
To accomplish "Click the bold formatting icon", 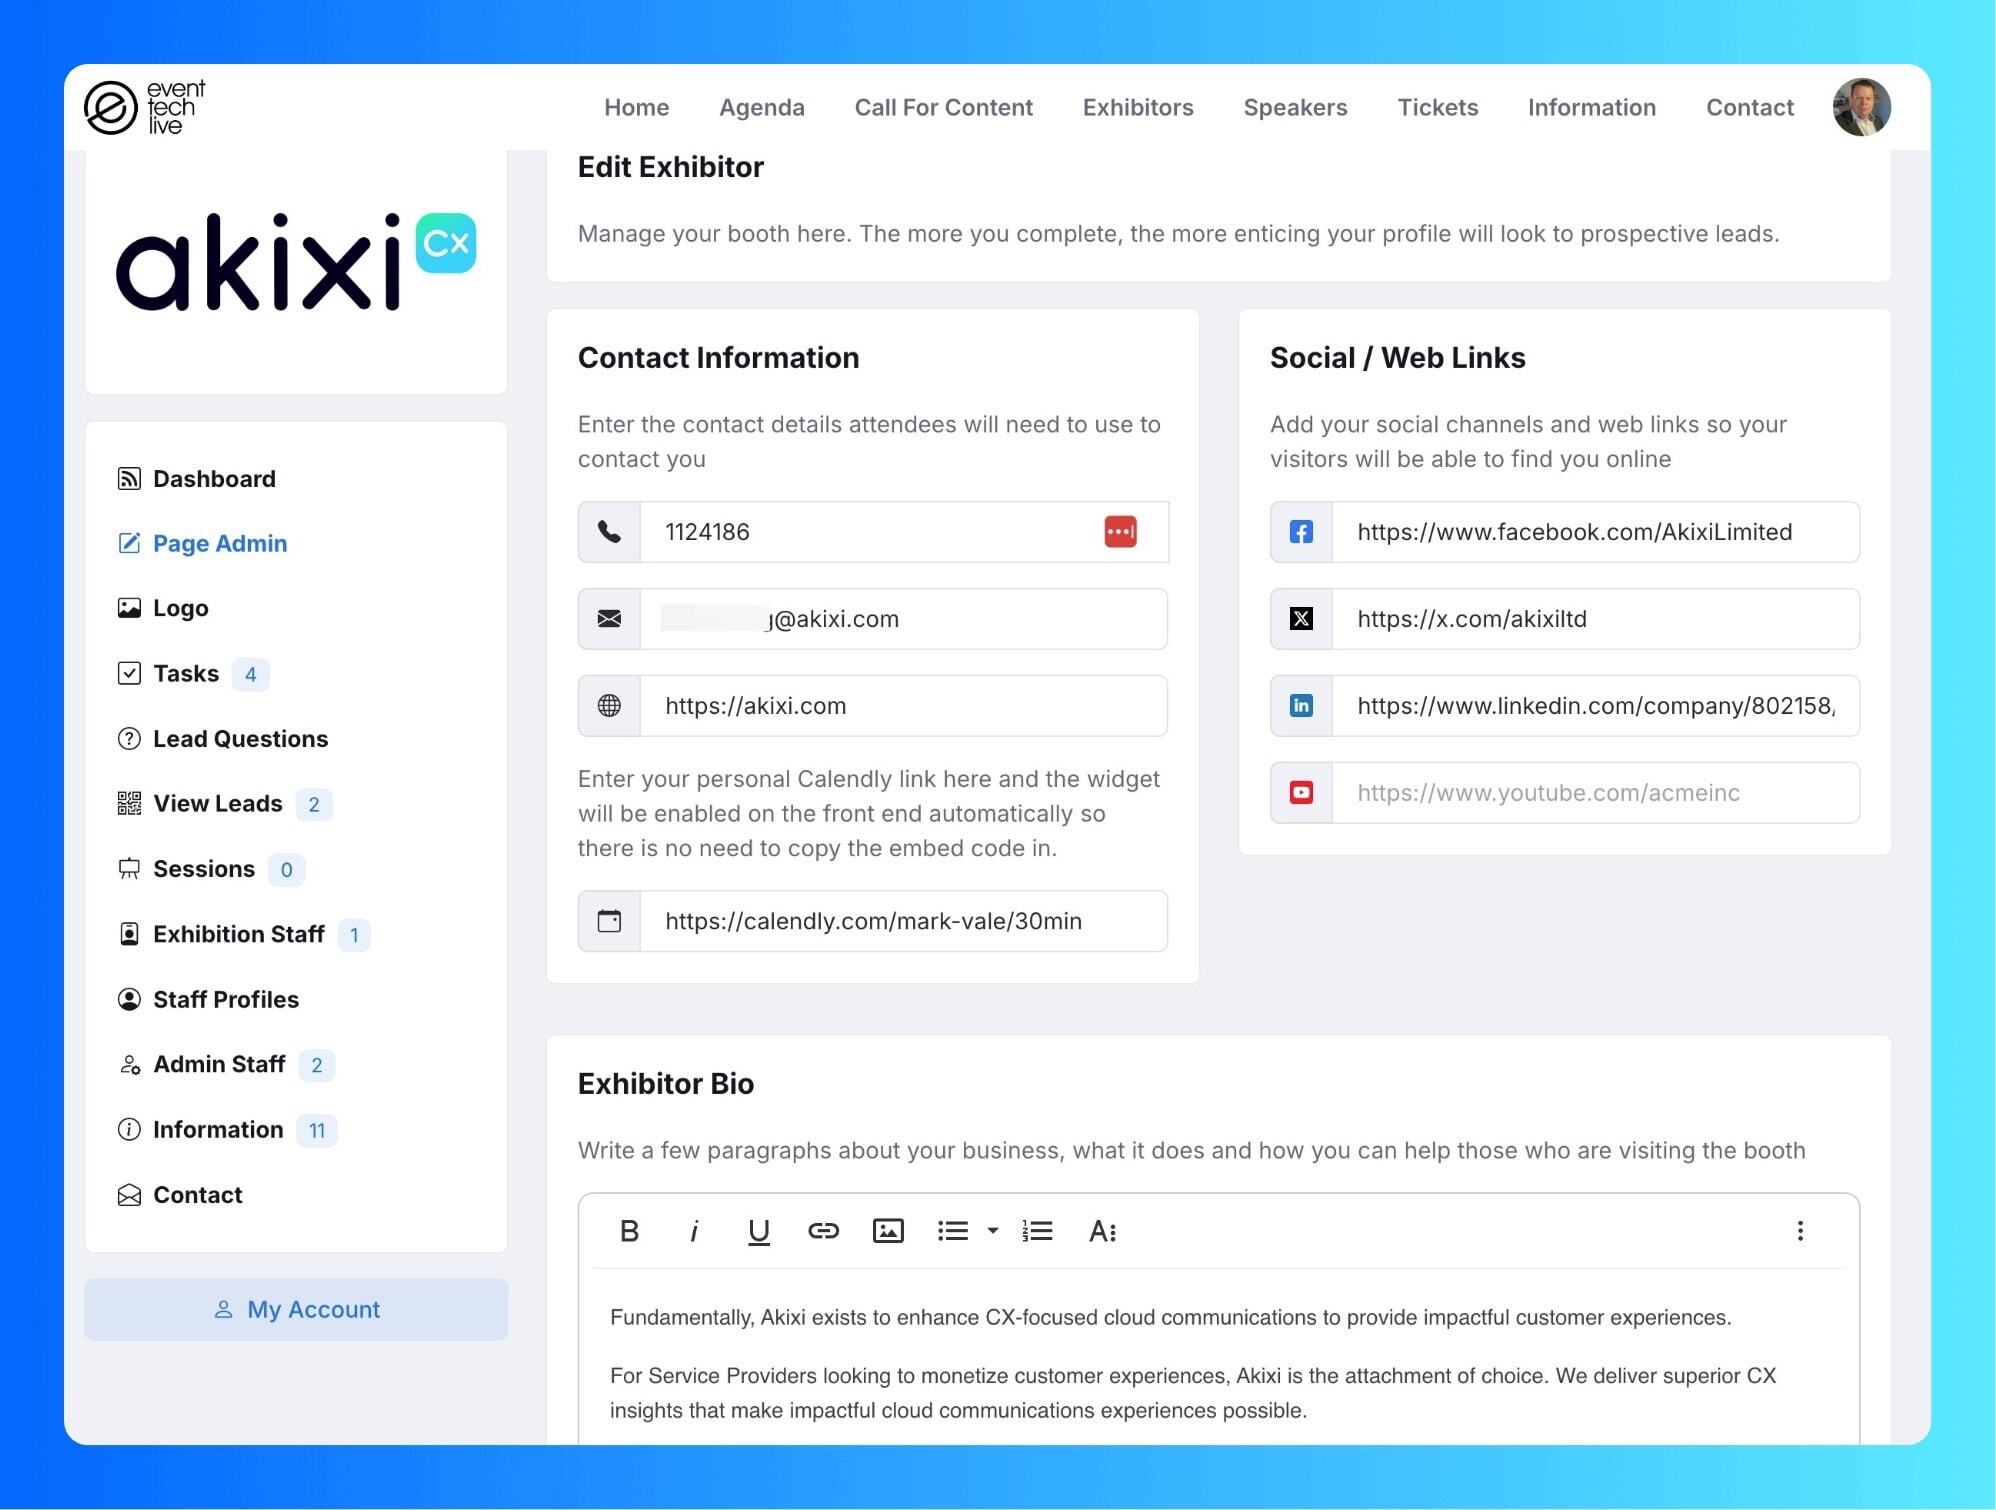I will pyautogui.click(x=626, y=1229).
